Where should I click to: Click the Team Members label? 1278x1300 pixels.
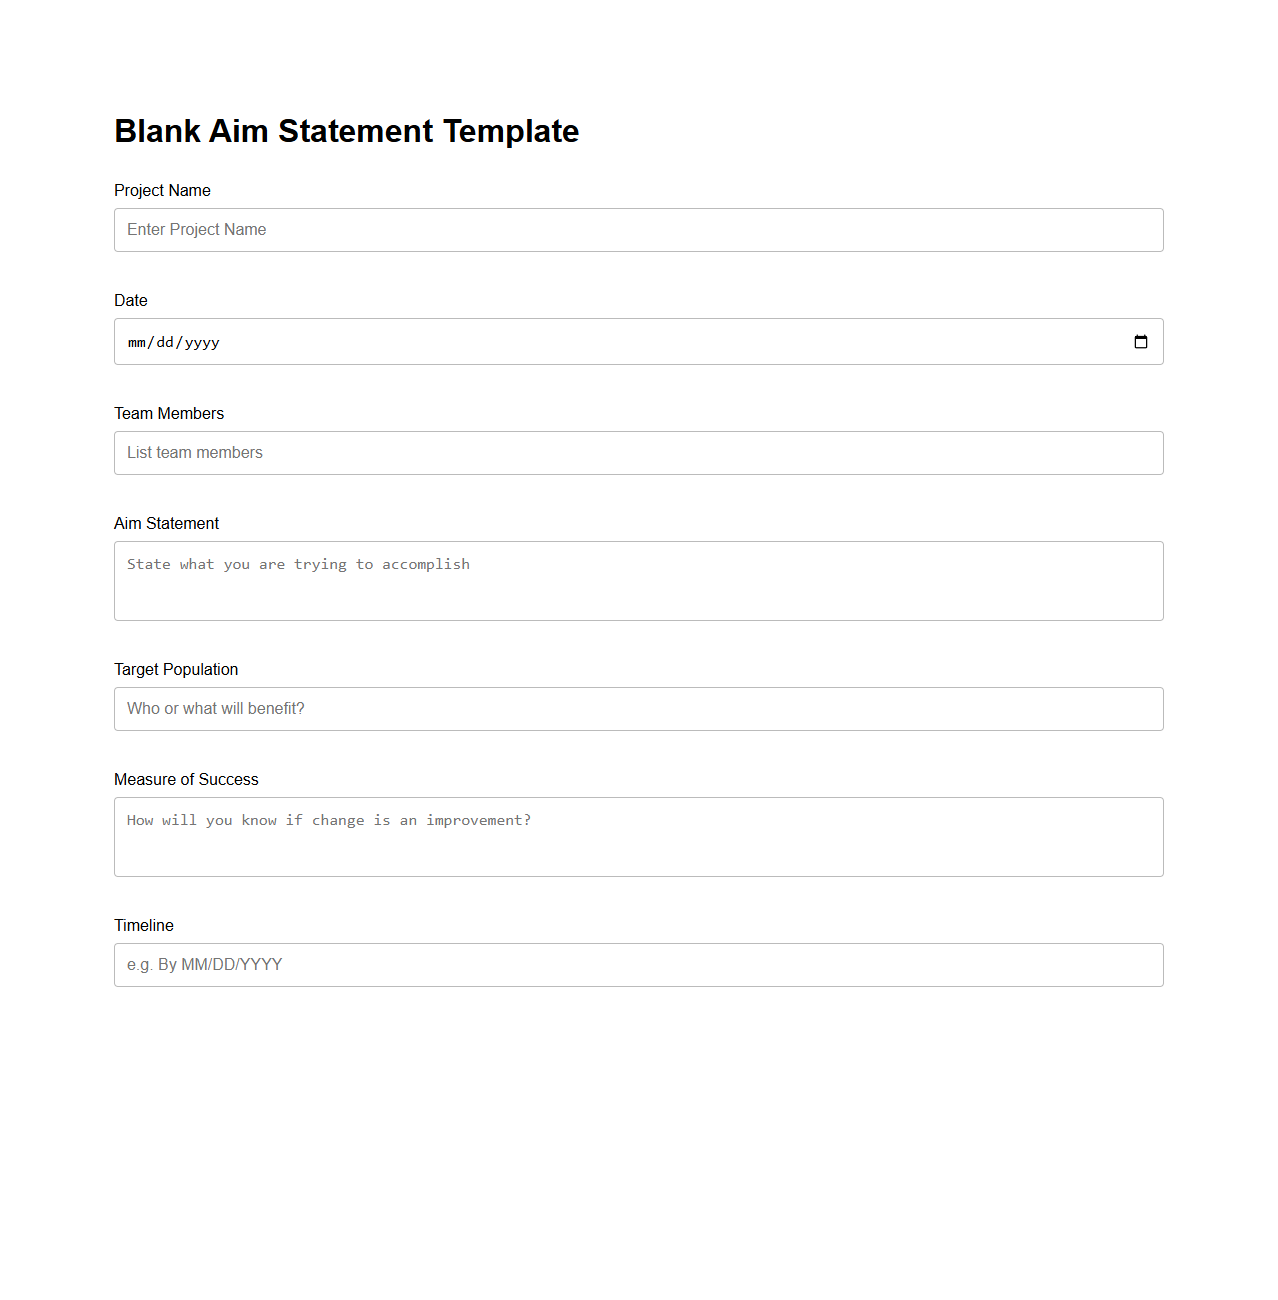169,413
